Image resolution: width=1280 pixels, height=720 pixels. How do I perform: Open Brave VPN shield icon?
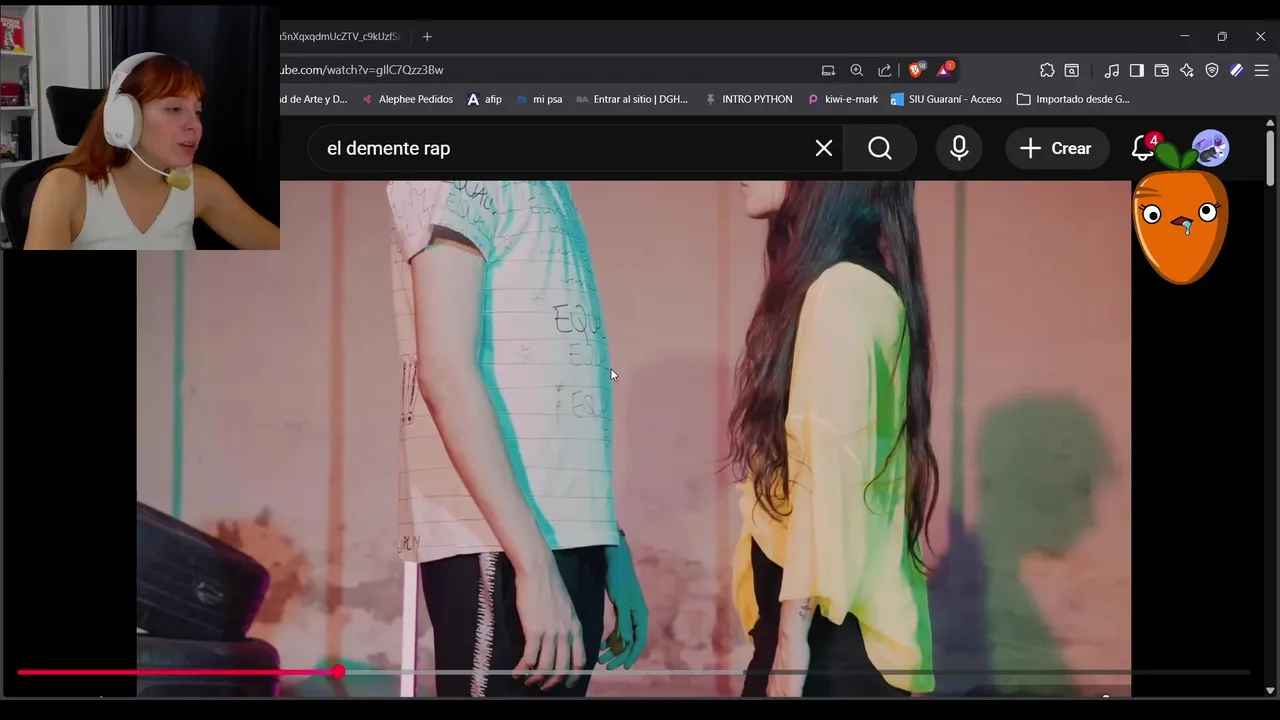click(1212, 70)
